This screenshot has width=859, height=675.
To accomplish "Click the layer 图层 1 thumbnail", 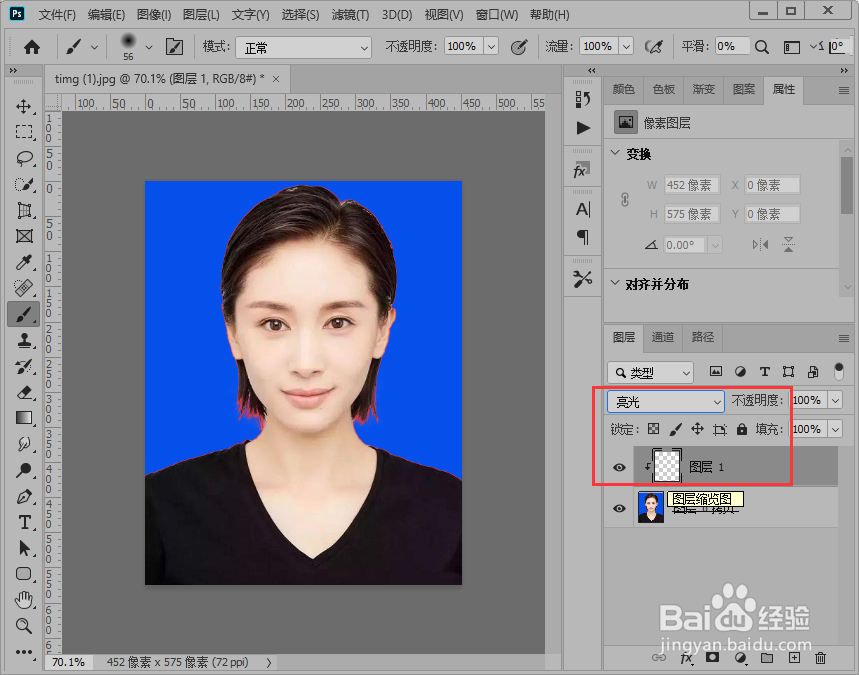I will point(667,467).
